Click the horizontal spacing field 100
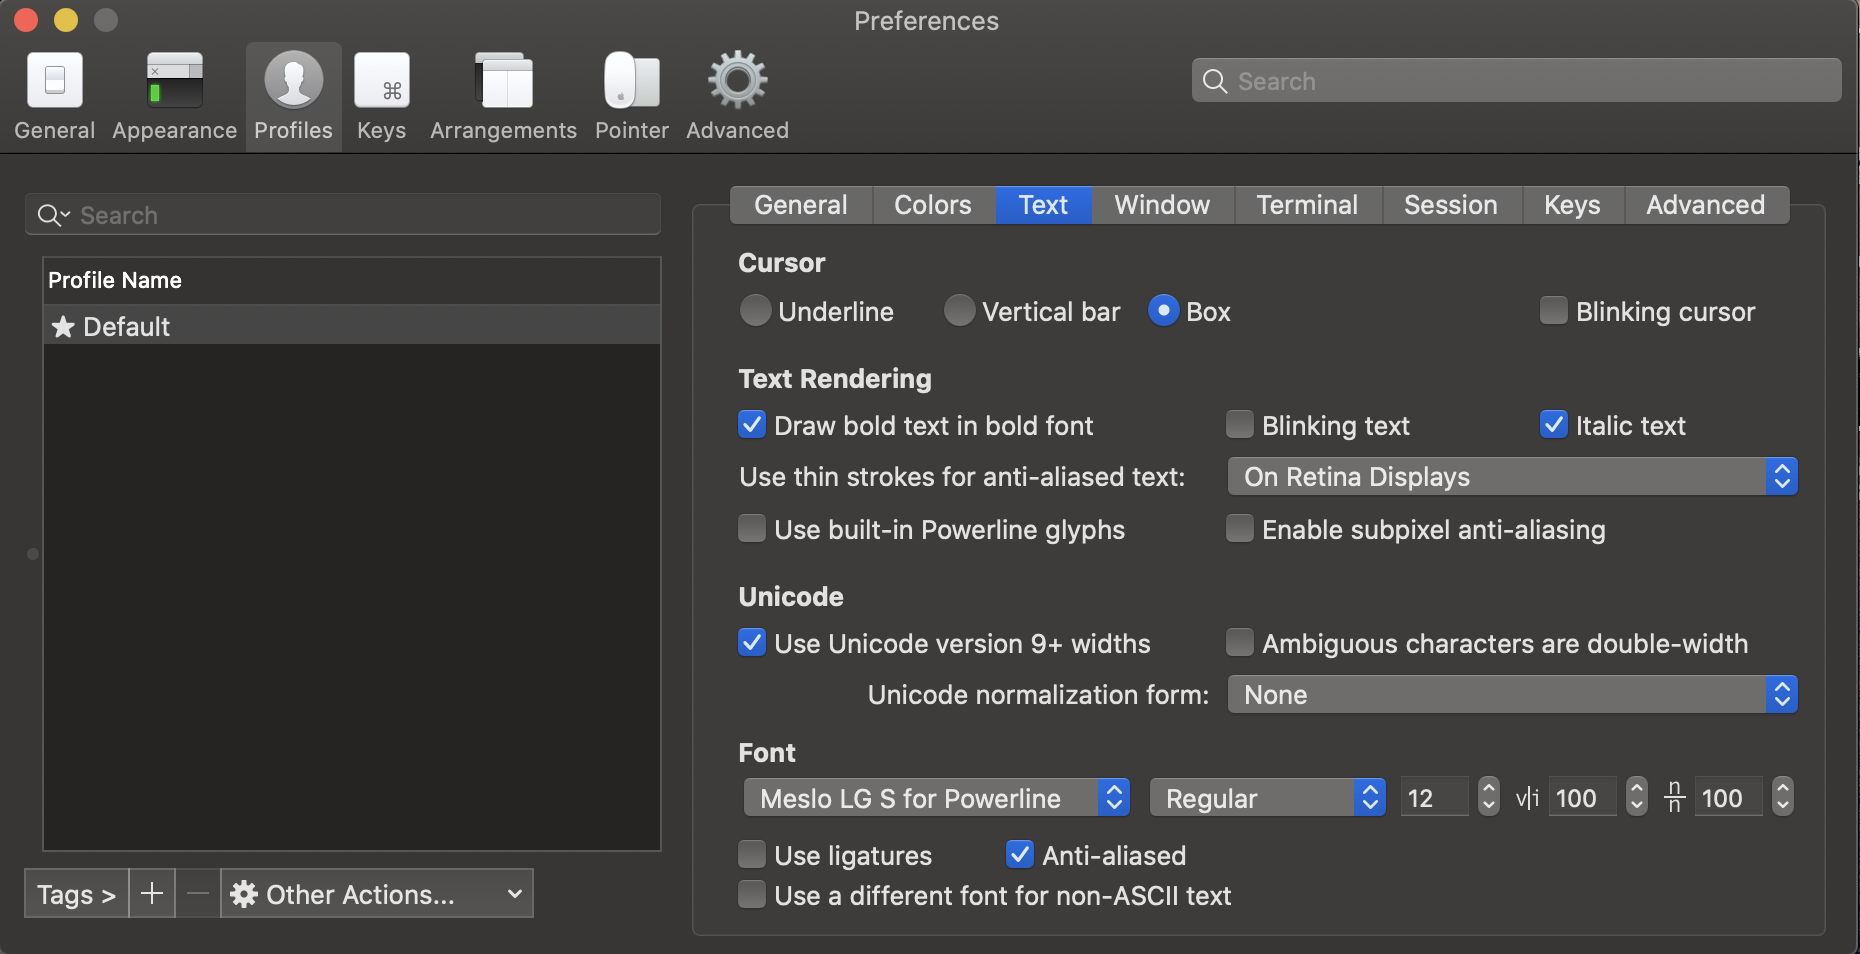This screenshot has width=1860, height=954. (1582, 798)
